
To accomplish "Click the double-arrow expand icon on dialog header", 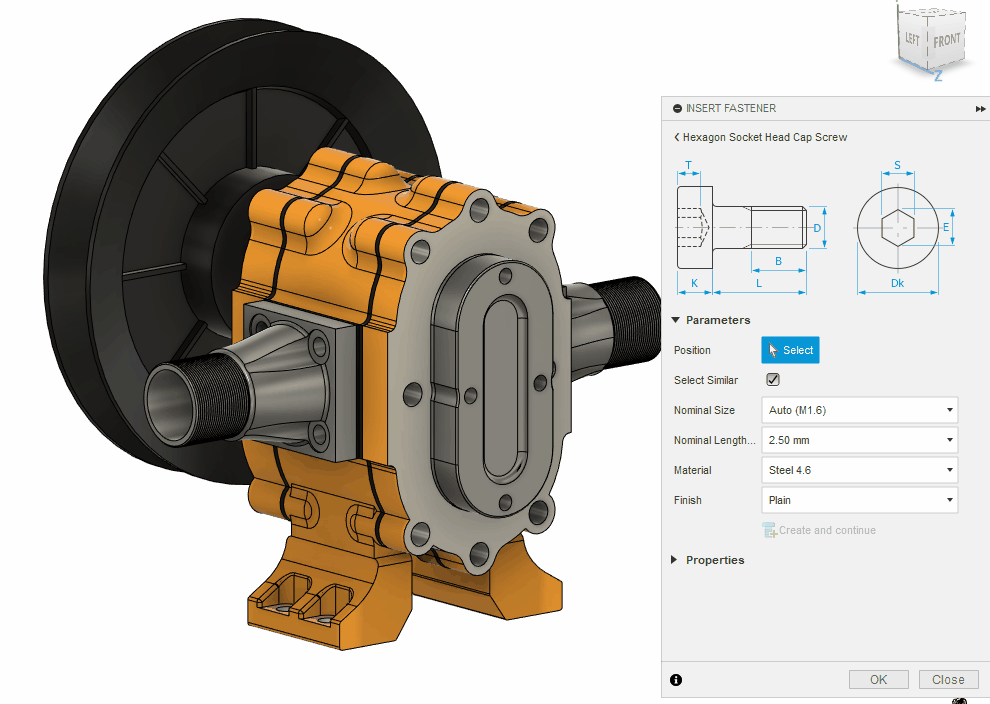I will [x=979, y=108].
